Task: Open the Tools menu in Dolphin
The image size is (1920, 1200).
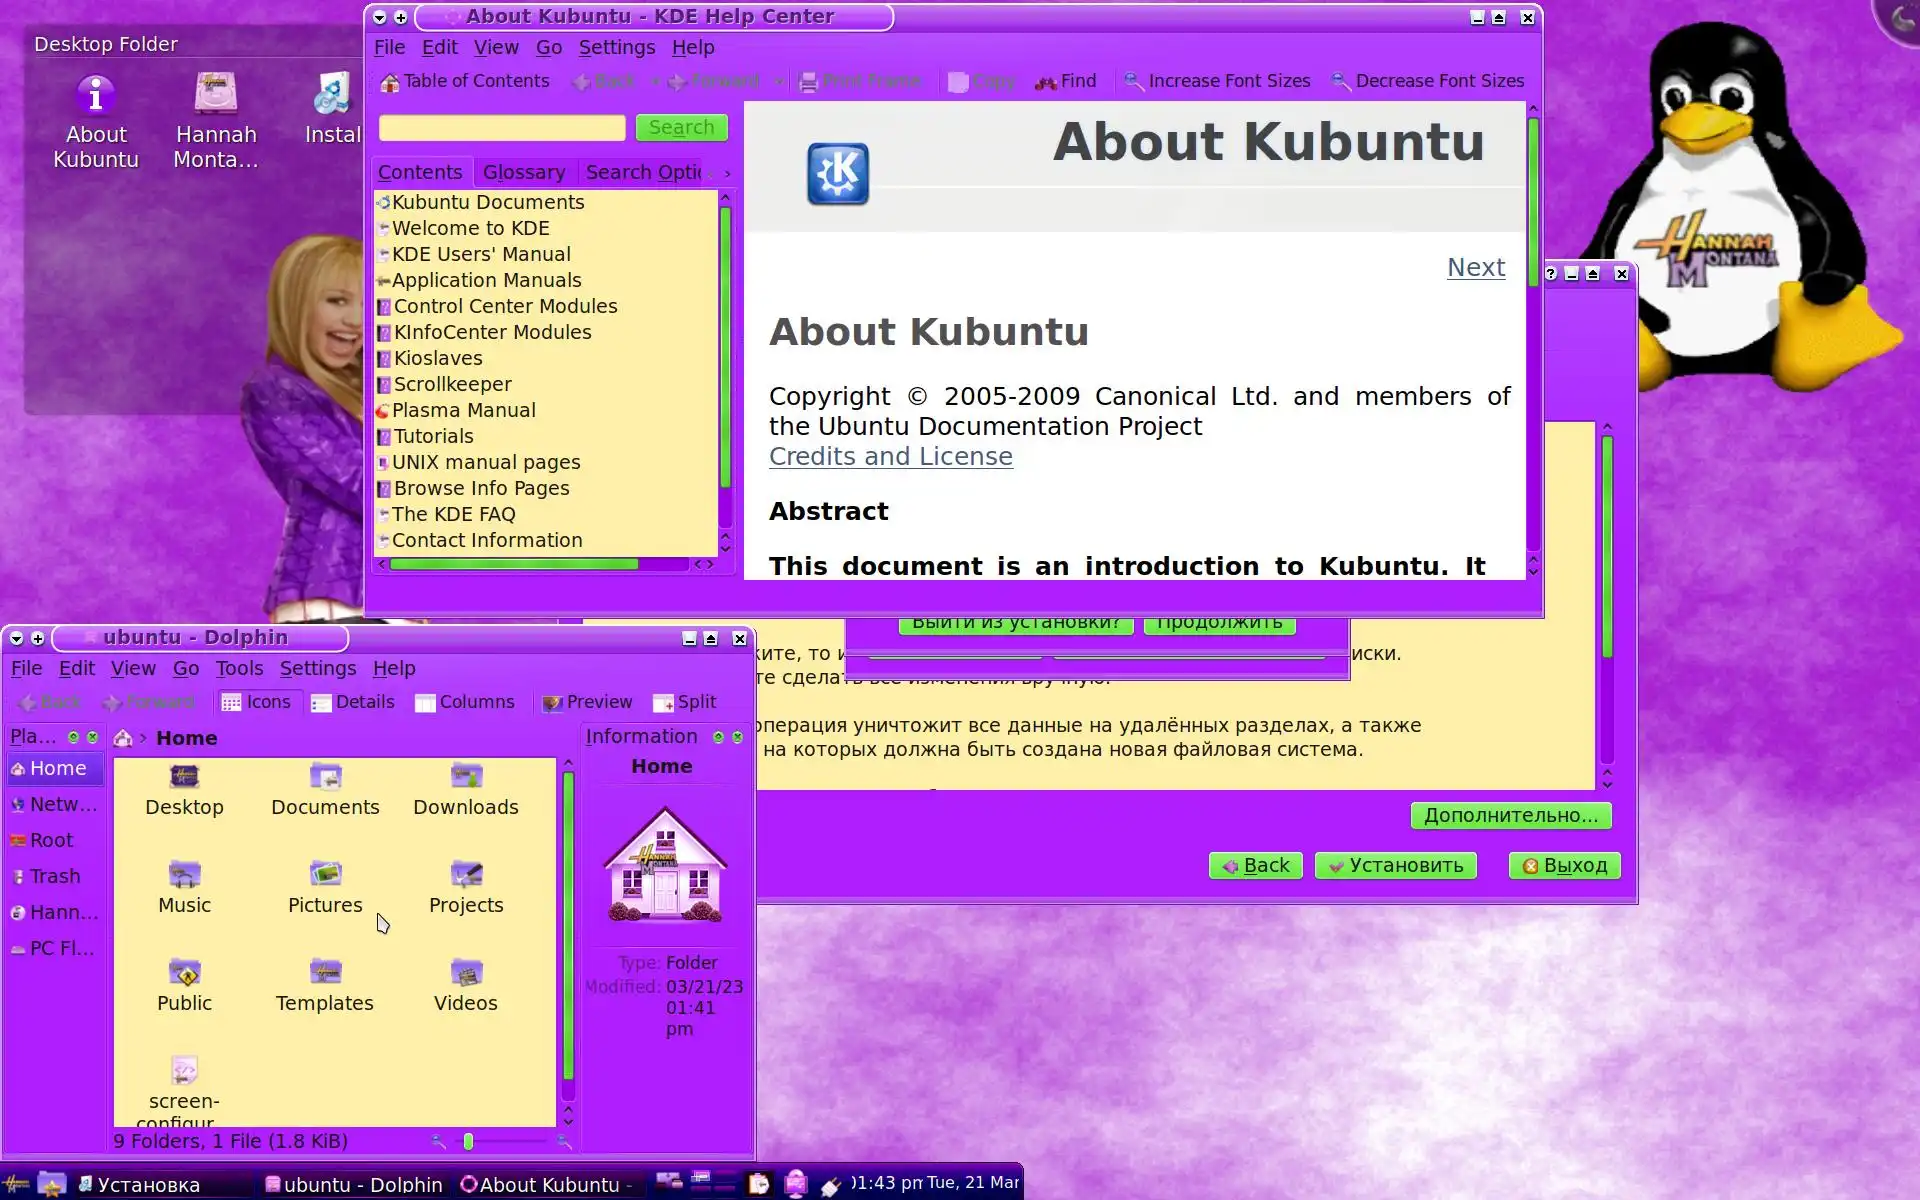Action: tap(239, 668)
